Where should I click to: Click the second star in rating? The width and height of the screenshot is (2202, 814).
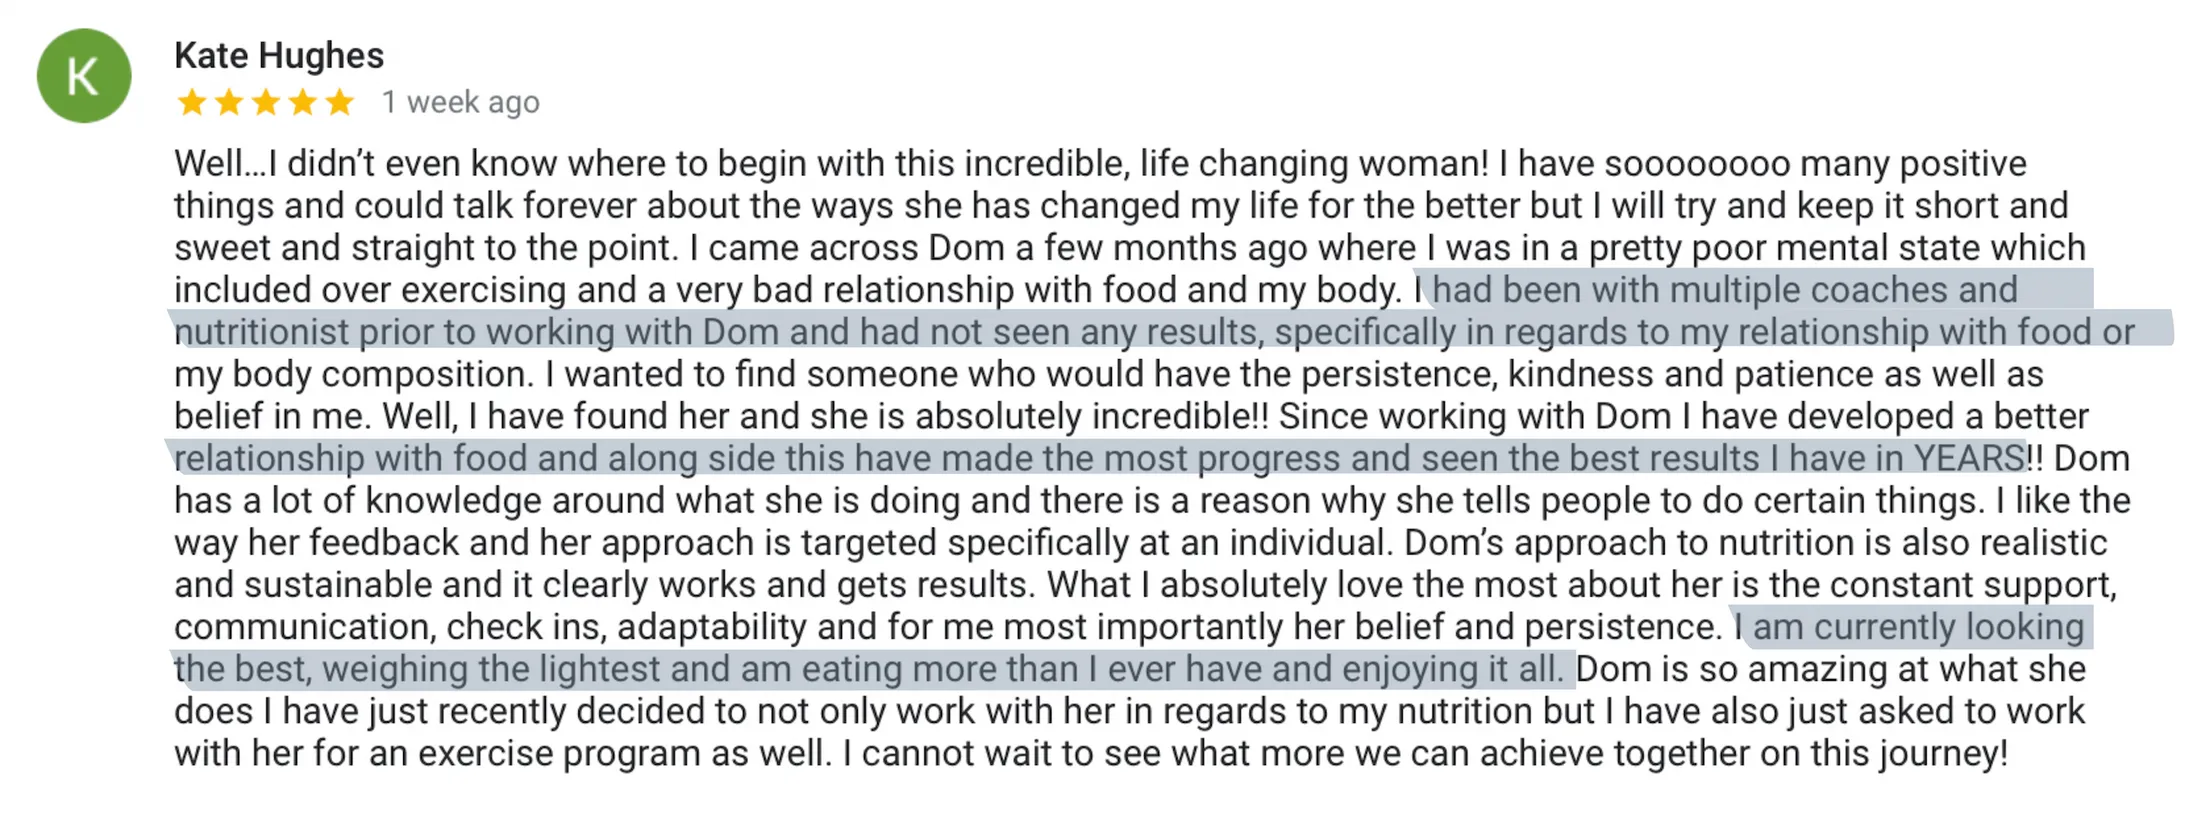click(229, 102)
